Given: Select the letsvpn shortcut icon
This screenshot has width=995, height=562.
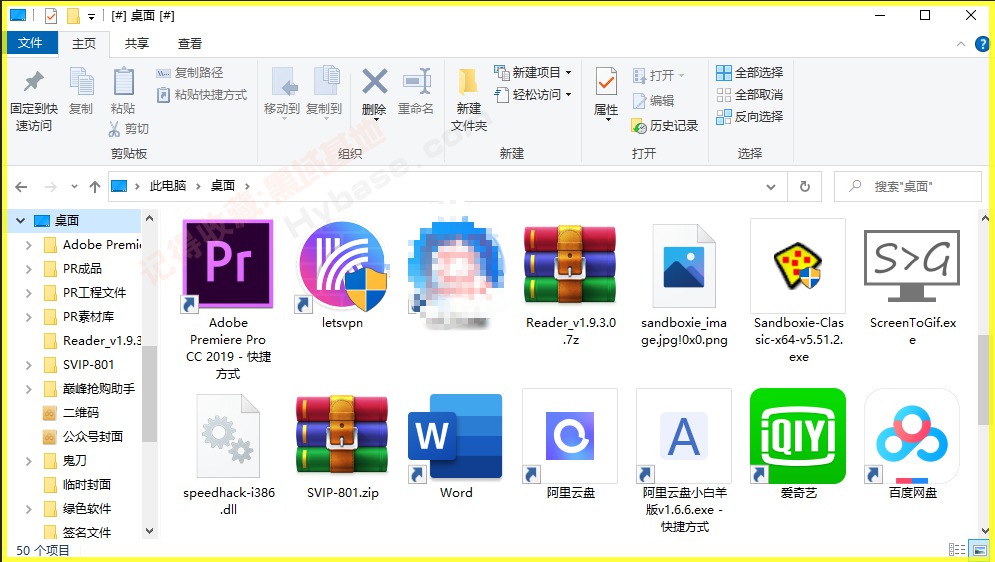Looking at the screenshot, I should coord(342,266).
